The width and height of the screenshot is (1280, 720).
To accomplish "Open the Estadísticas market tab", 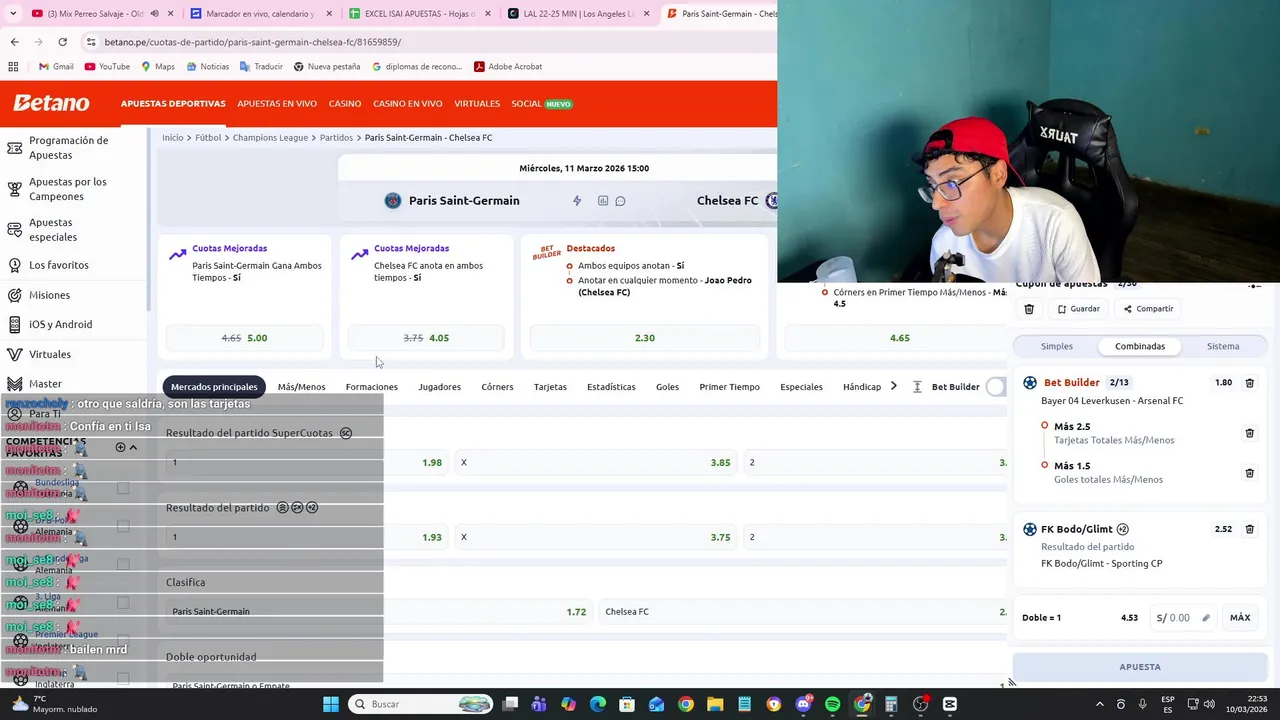I will tap(611, 387).
